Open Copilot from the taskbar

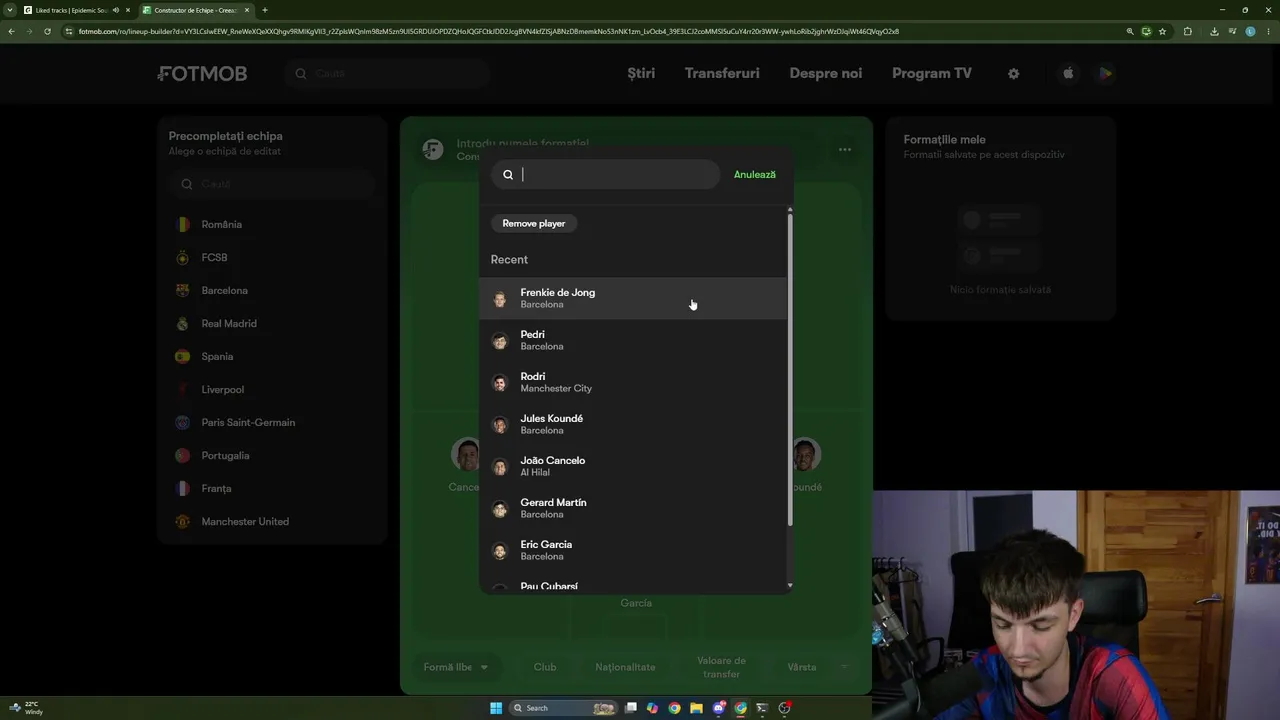[x=653, y=708]
